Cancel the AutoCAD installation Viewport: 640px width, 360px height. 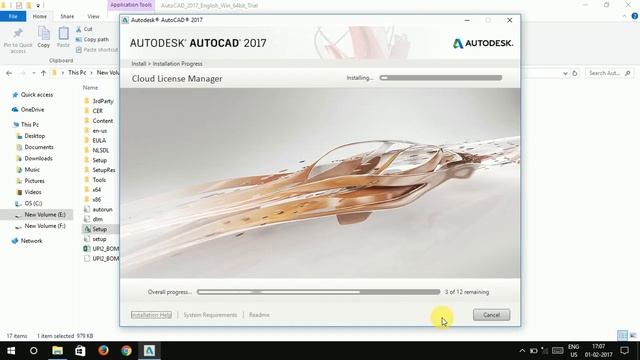click(x=491, y=315)
